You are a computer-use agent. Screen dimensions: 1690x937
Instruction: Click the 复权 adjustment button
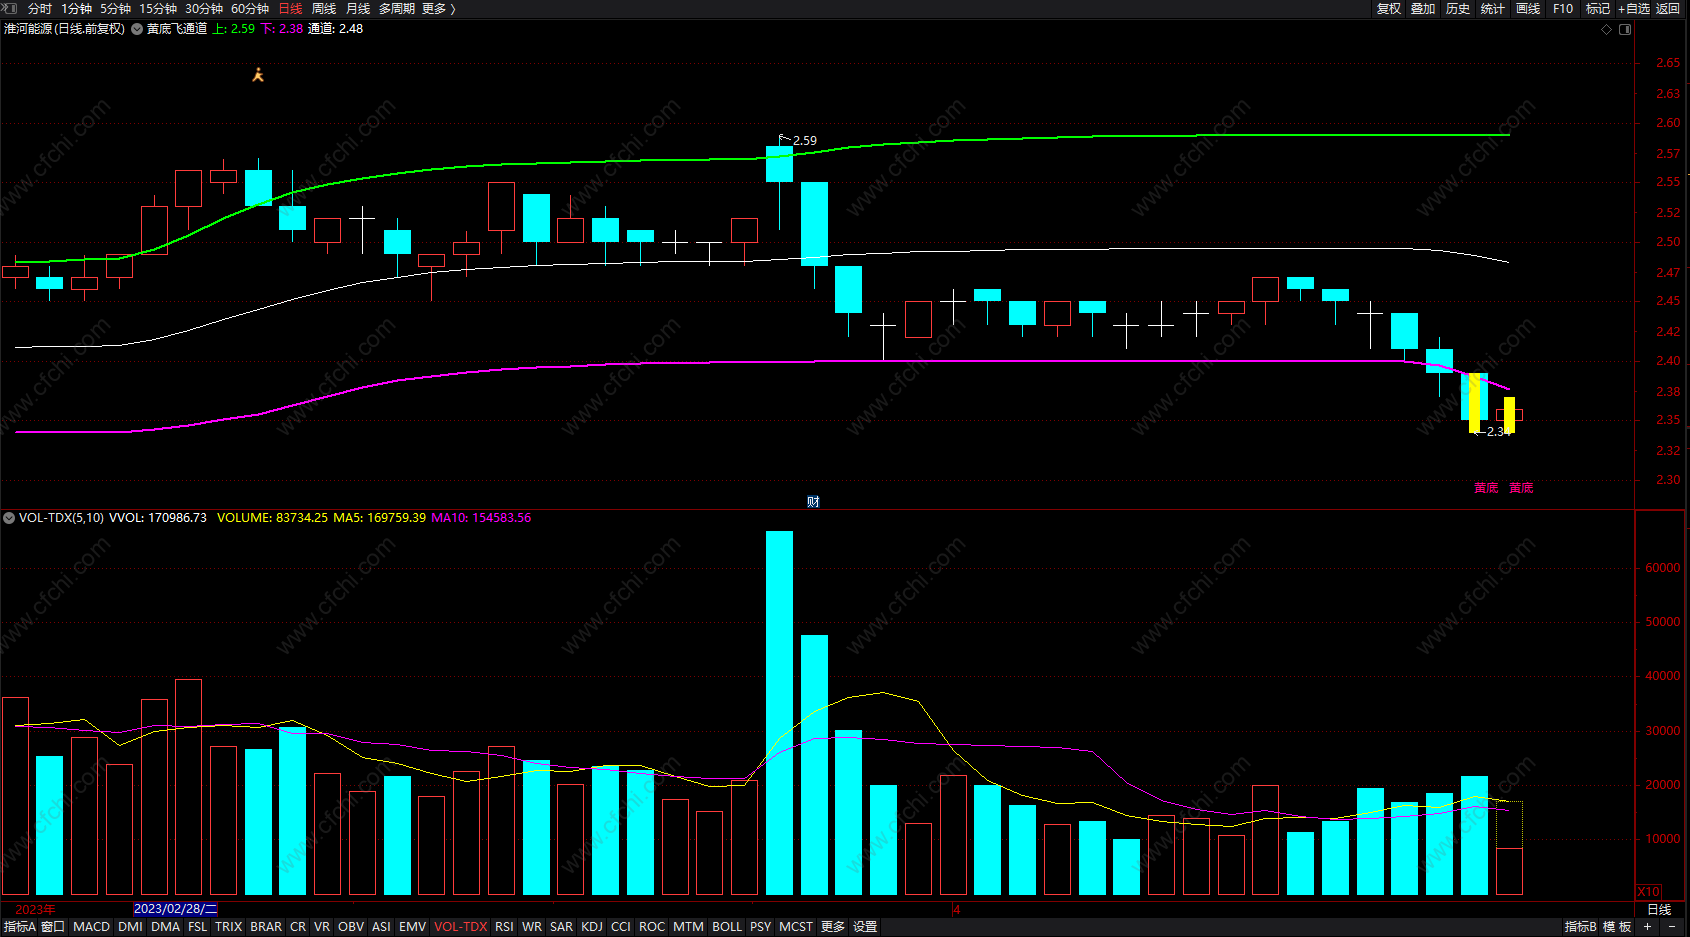click(1389, 8)
